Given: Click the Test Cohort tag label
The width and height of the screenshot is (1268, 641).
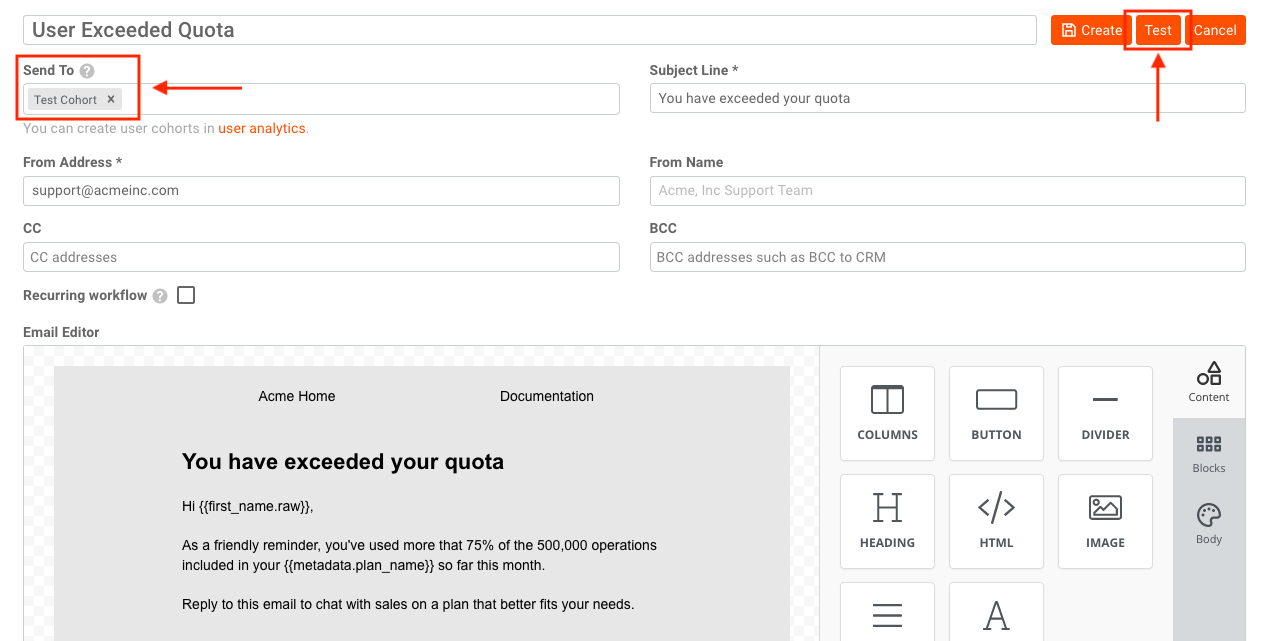Looking at the screenshot, I should 65,99.
